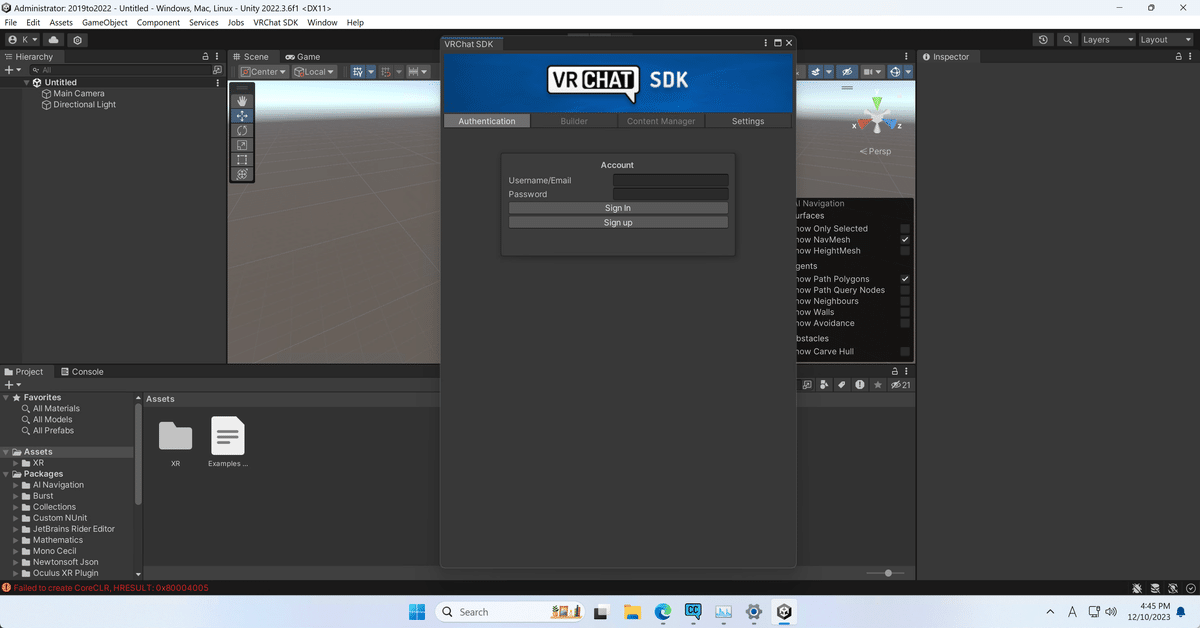Adjust the camera speed slider
Screen dimensions: 1200x628
pyautogui.click(x=886, y=572)
